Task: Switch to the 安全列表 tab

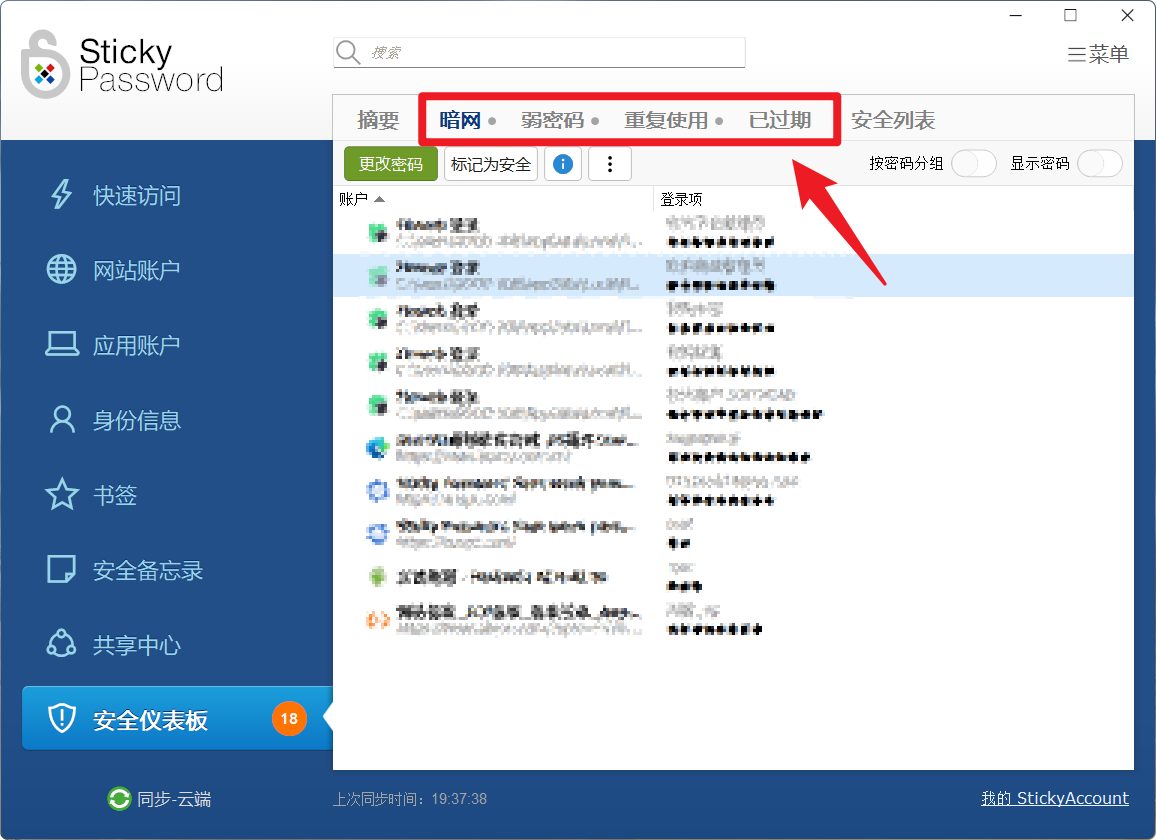Action: [893, 120]
